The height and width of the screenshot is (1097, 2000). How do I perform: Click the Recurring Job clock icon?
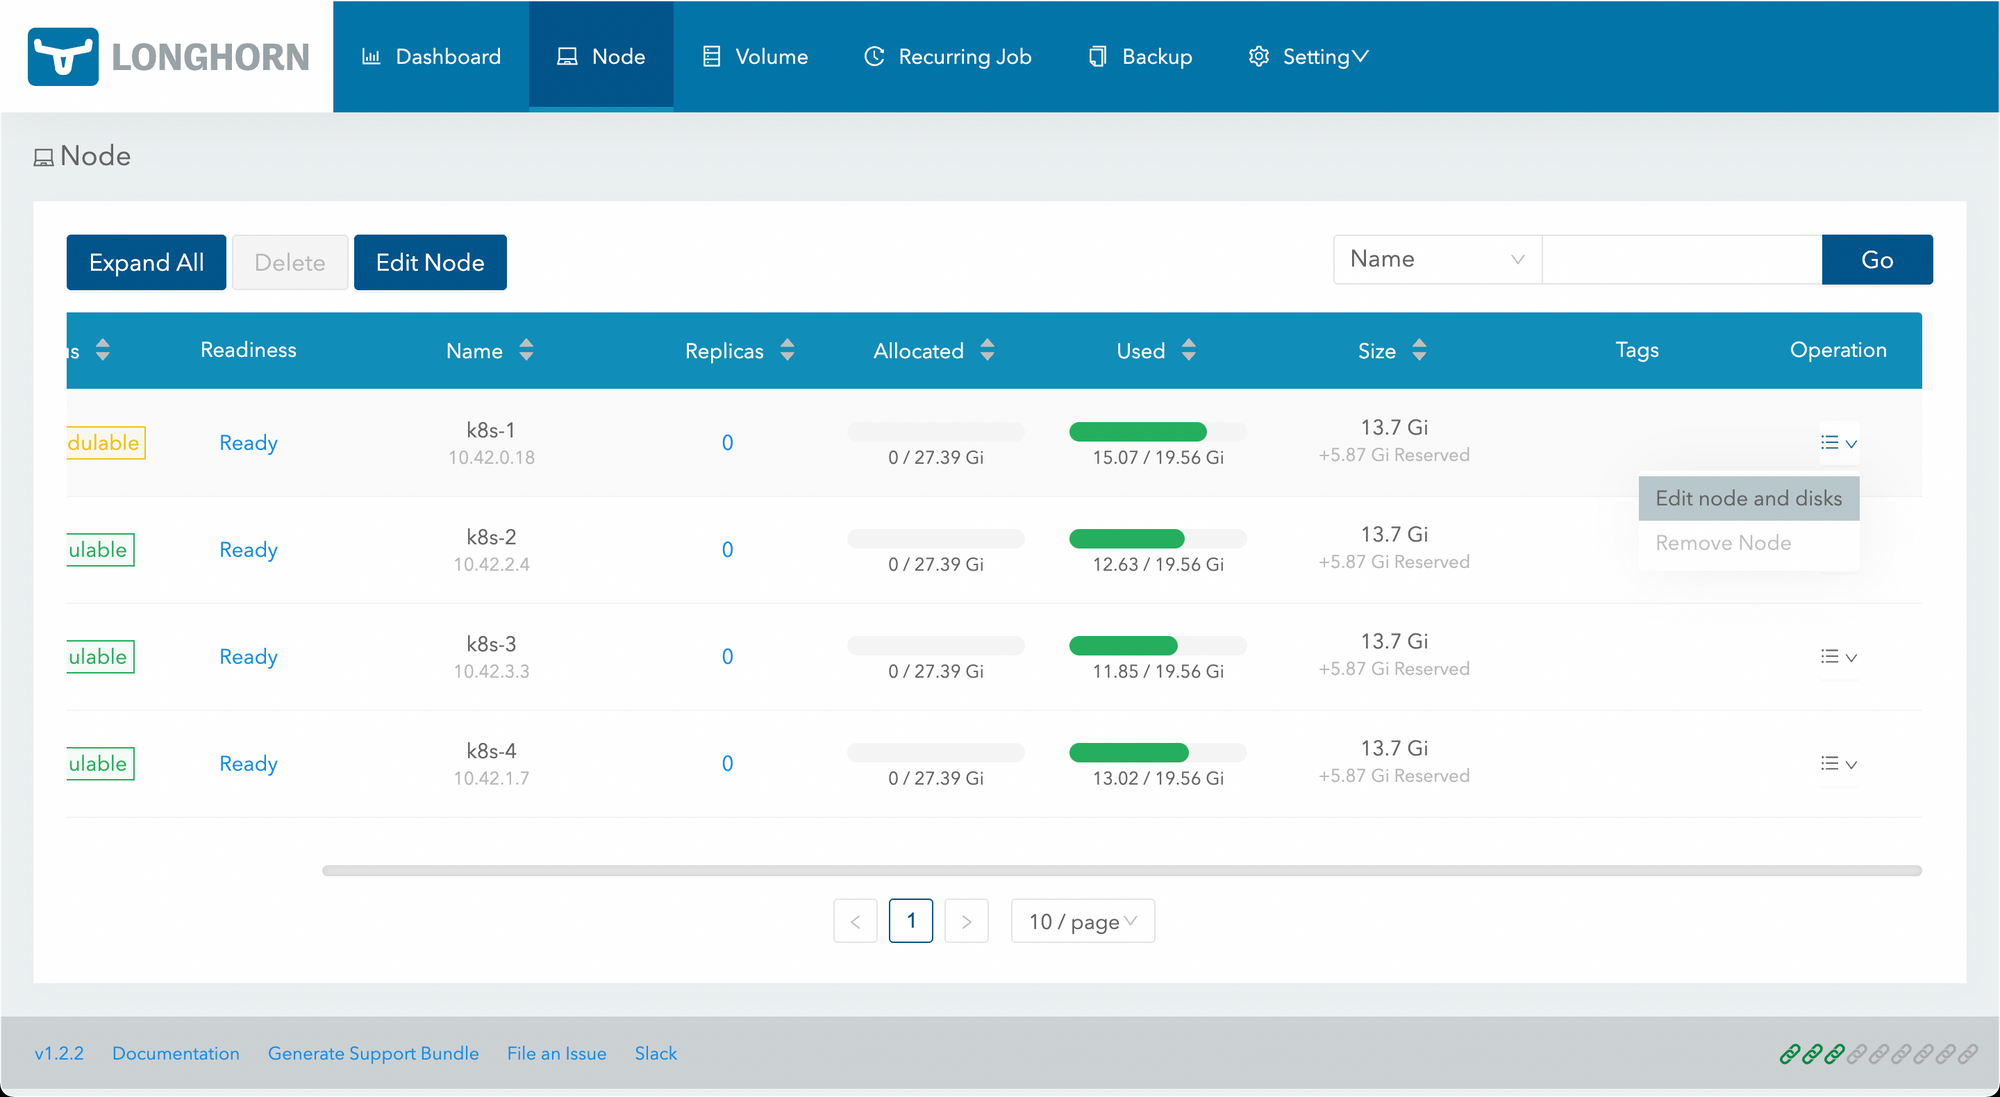[x=874, y=57]
